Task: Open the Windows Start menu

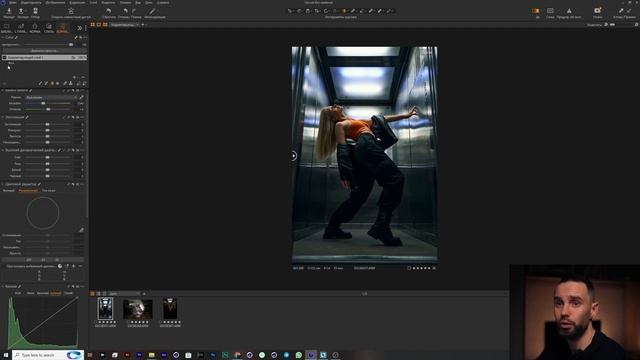Action: (x=6, y=355)
